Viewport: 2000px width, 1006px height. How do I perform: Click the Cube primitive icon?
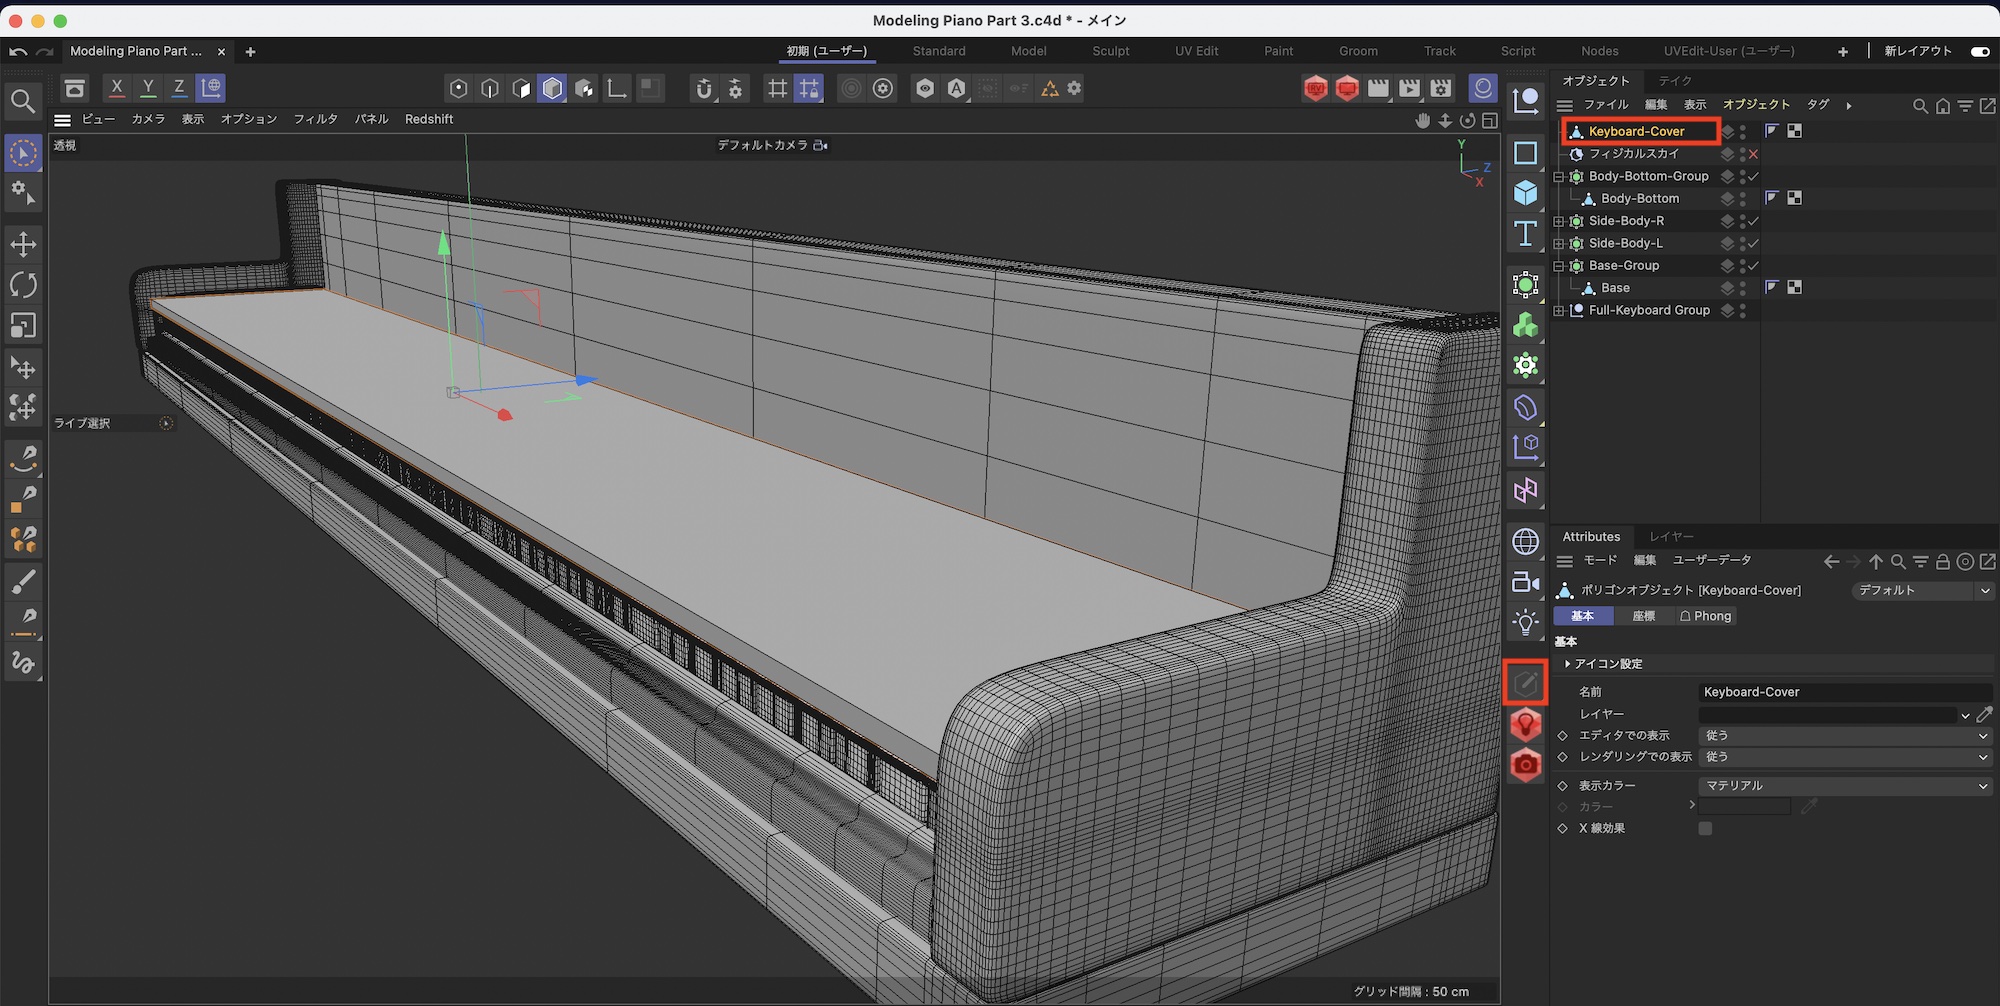pyautogui.click(x=1525, y=192)
